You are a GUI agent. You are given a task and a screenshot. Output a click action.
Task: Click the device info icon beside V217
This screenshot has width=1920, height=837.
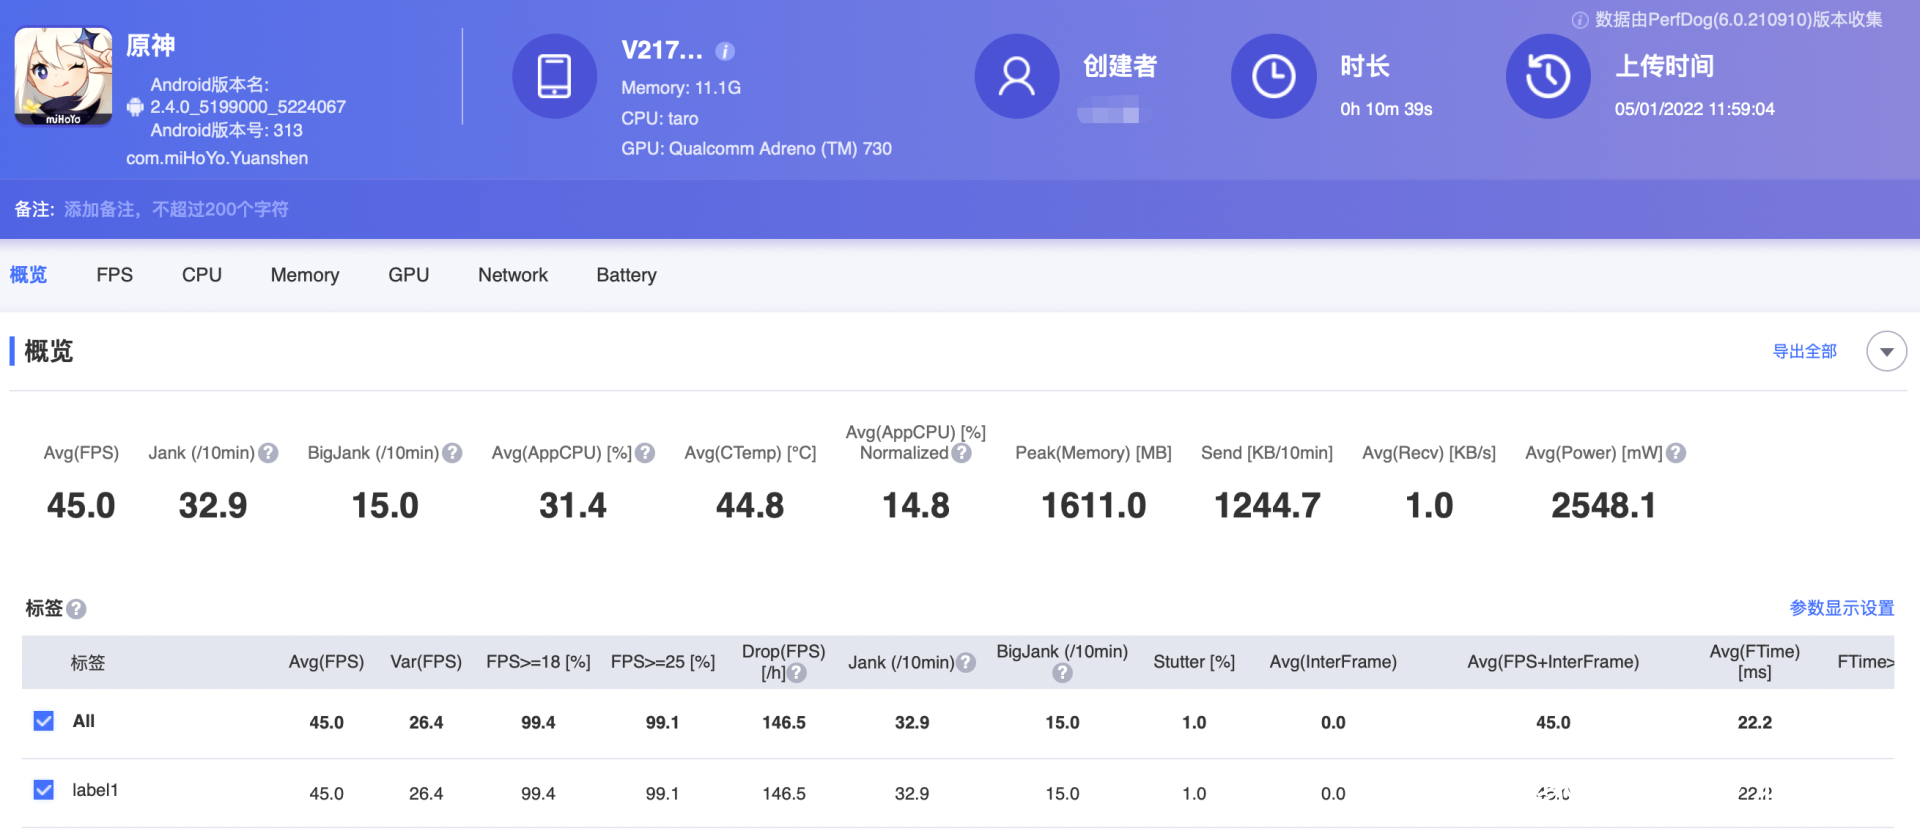point(725,51)
